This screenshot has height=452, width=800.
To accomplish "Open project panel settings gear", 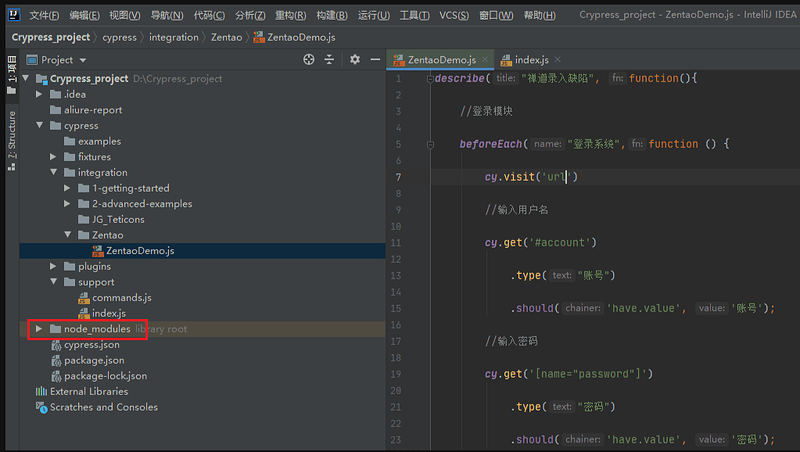I will tap(355, 60).
